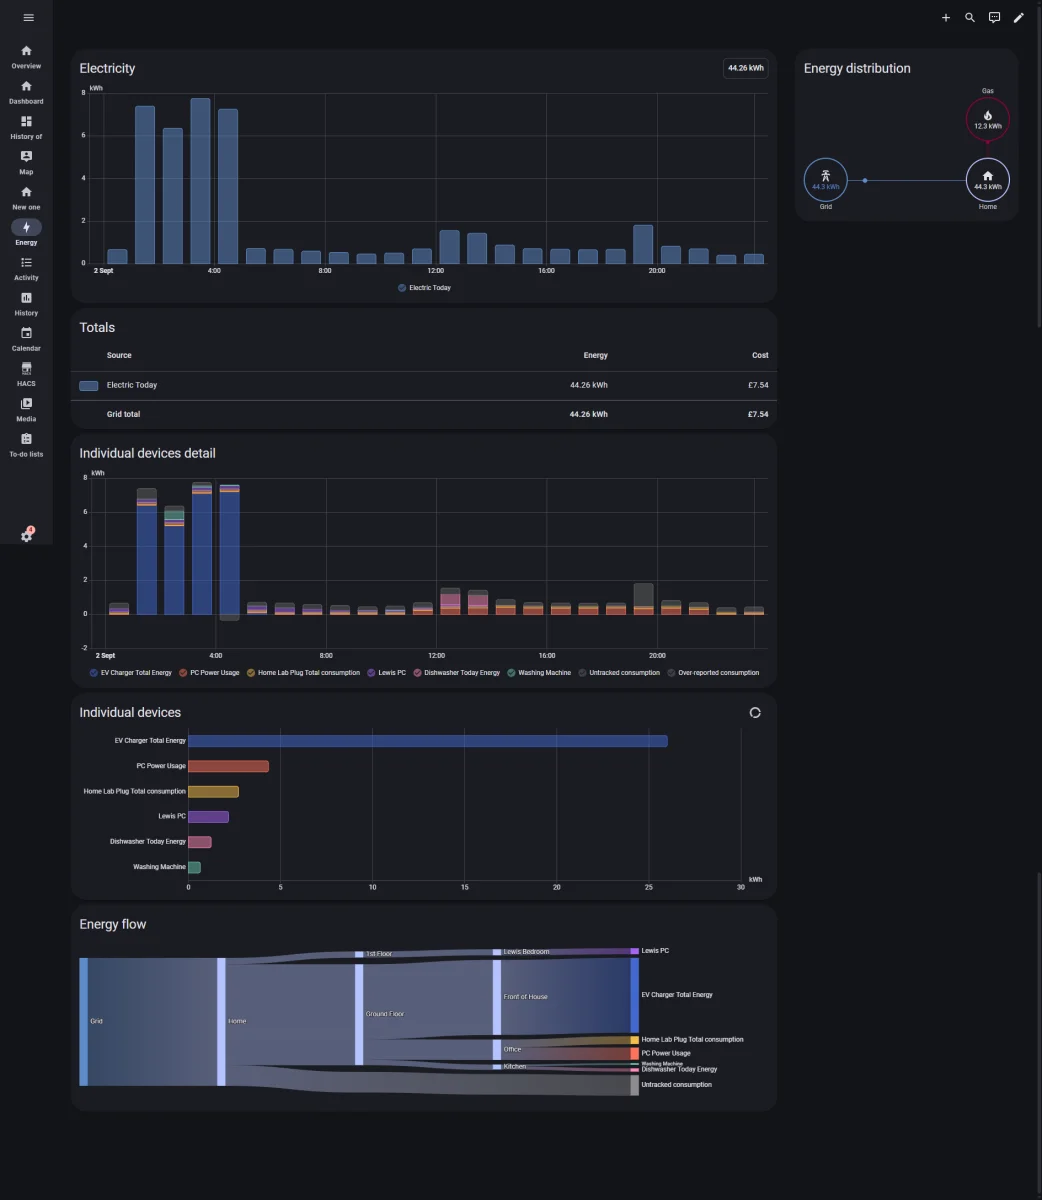
Task: Click the Gas circle in Energy distribution
Action: click(x=988, y=120)
